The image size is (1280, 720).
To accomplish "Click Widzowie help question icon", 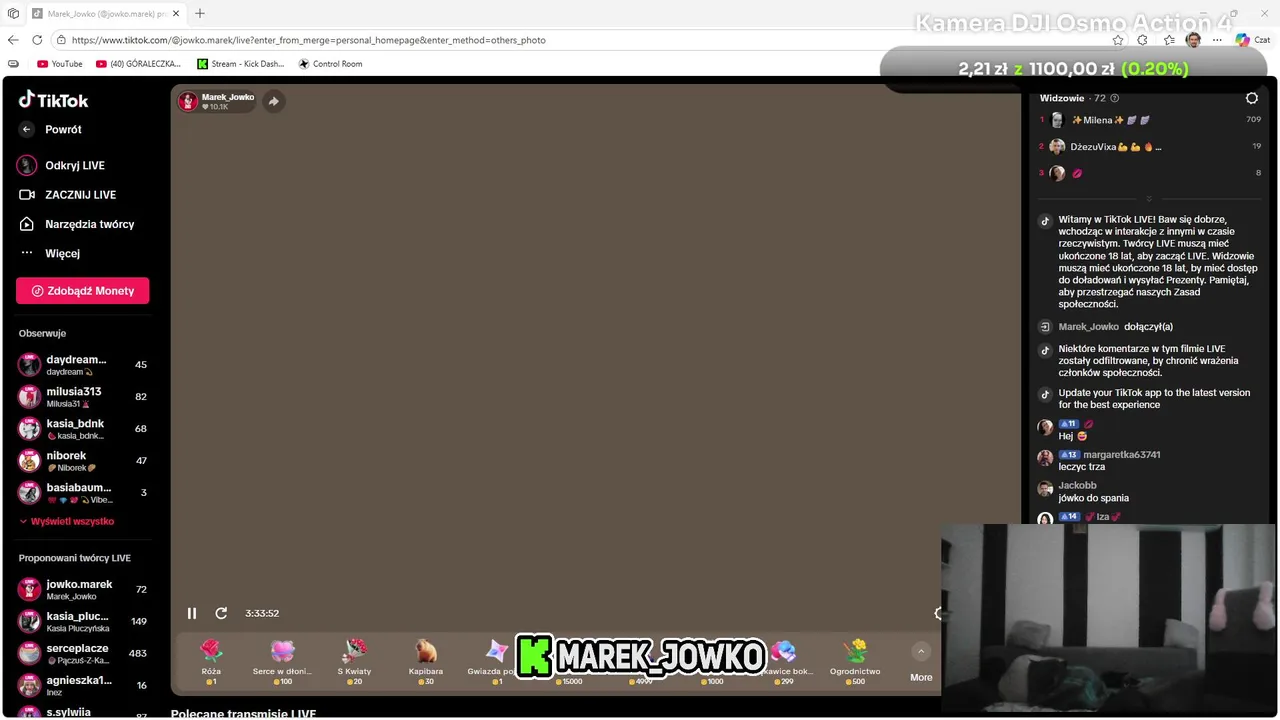I will pos(1115,98).
